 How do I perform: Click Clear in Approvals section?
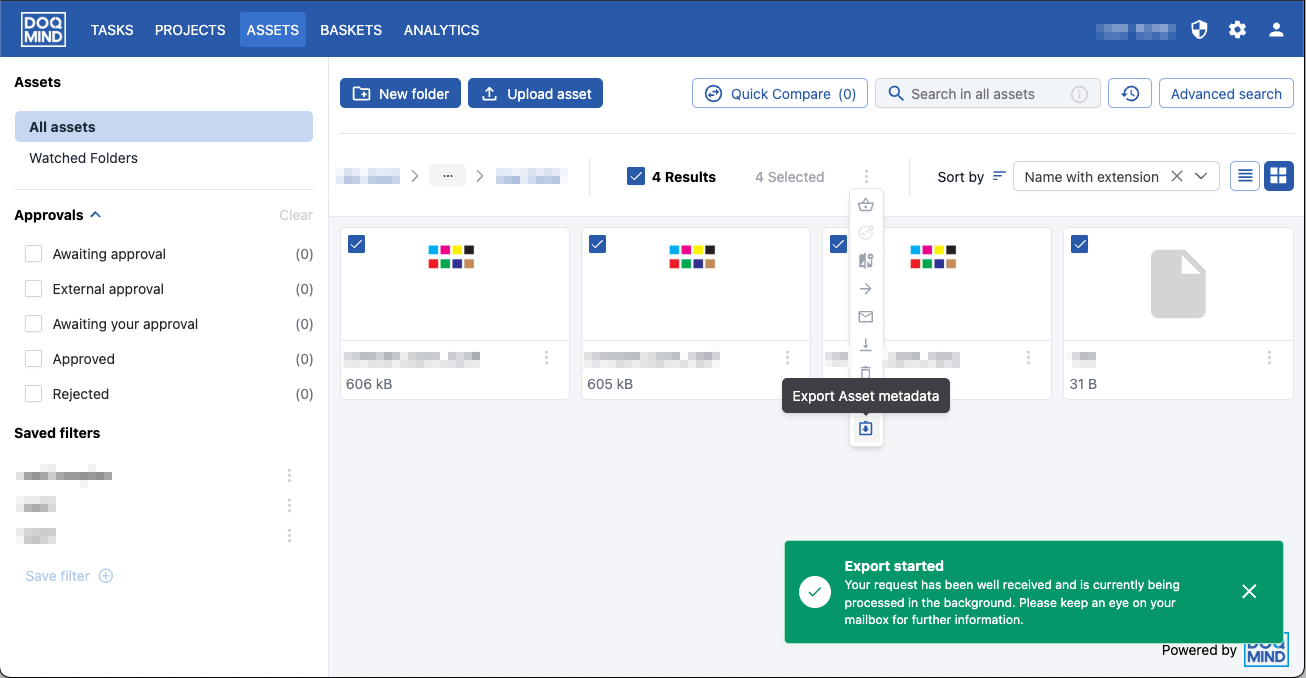click(296, 215)
